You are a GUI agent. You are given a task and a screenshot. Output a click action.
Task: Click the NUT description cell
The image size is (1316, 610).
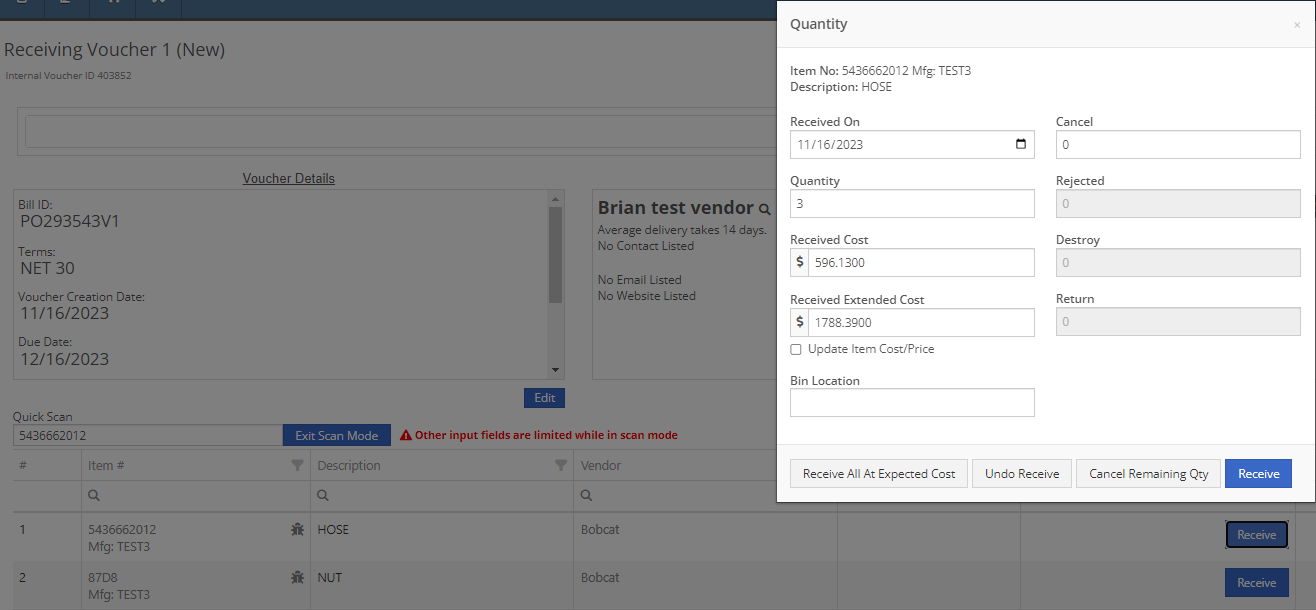[x=330, y=577]
